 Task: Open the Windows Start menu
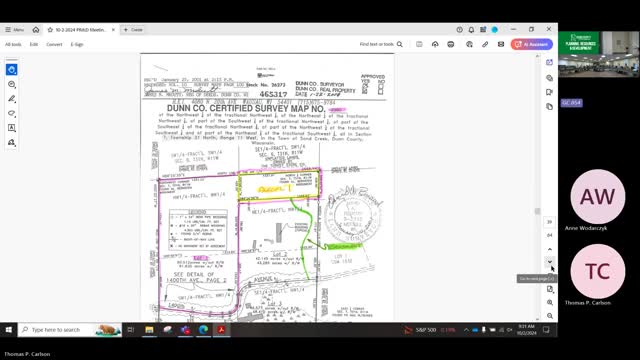point(9,330)
